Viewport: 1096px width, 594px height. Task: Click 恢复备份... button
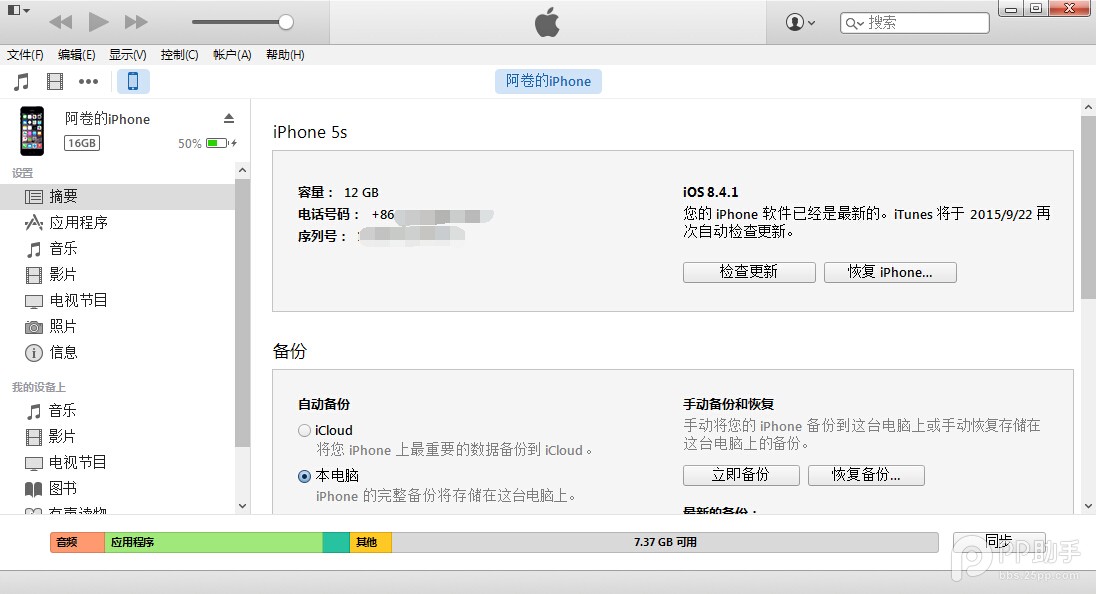pos(866,475)
